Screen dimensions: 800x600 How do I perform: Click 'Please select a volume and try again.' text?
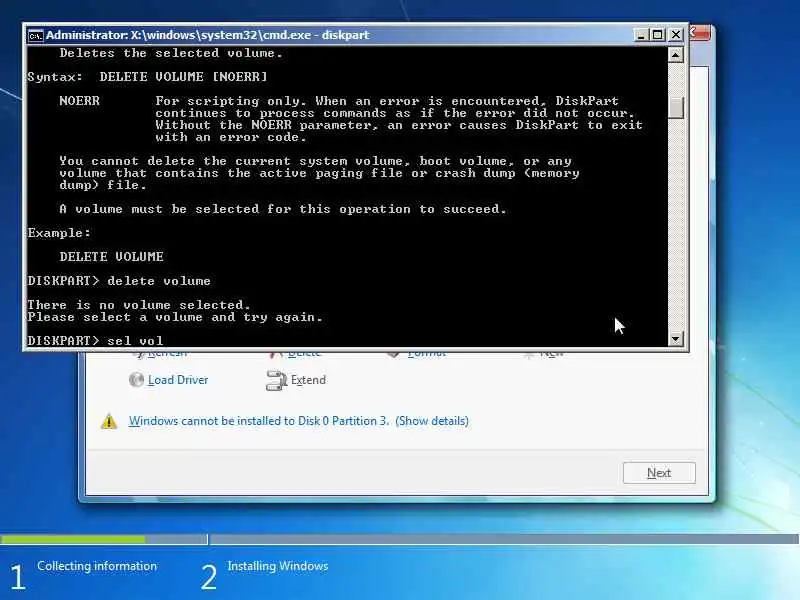point(175,317)
